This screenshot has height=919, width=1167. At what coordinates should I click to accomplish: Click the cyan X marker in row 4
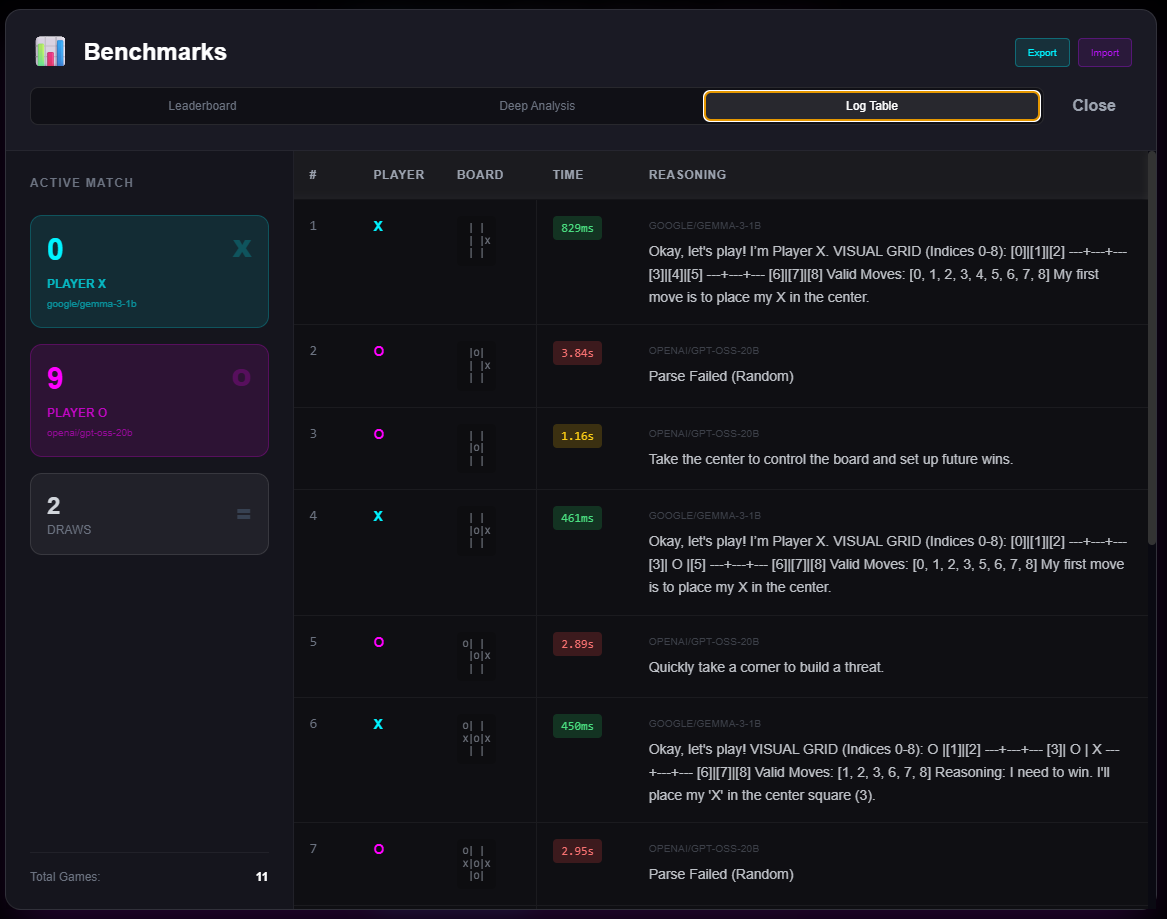click(x=378, y=516)
